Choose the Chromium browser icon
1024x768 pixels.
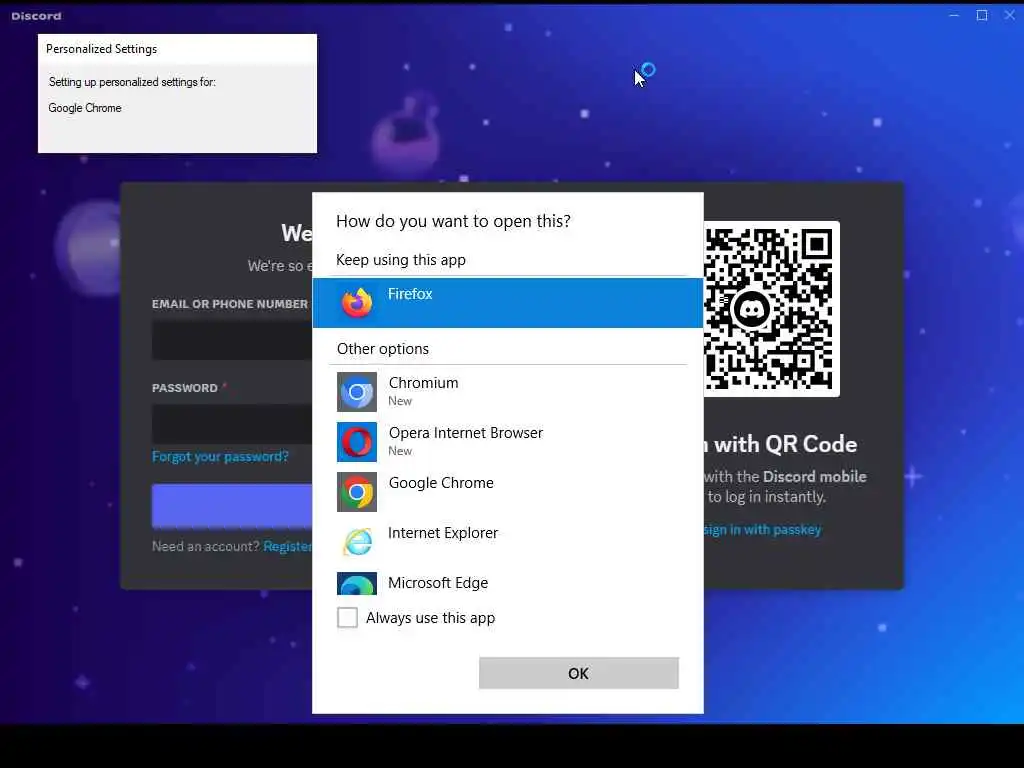357,392
